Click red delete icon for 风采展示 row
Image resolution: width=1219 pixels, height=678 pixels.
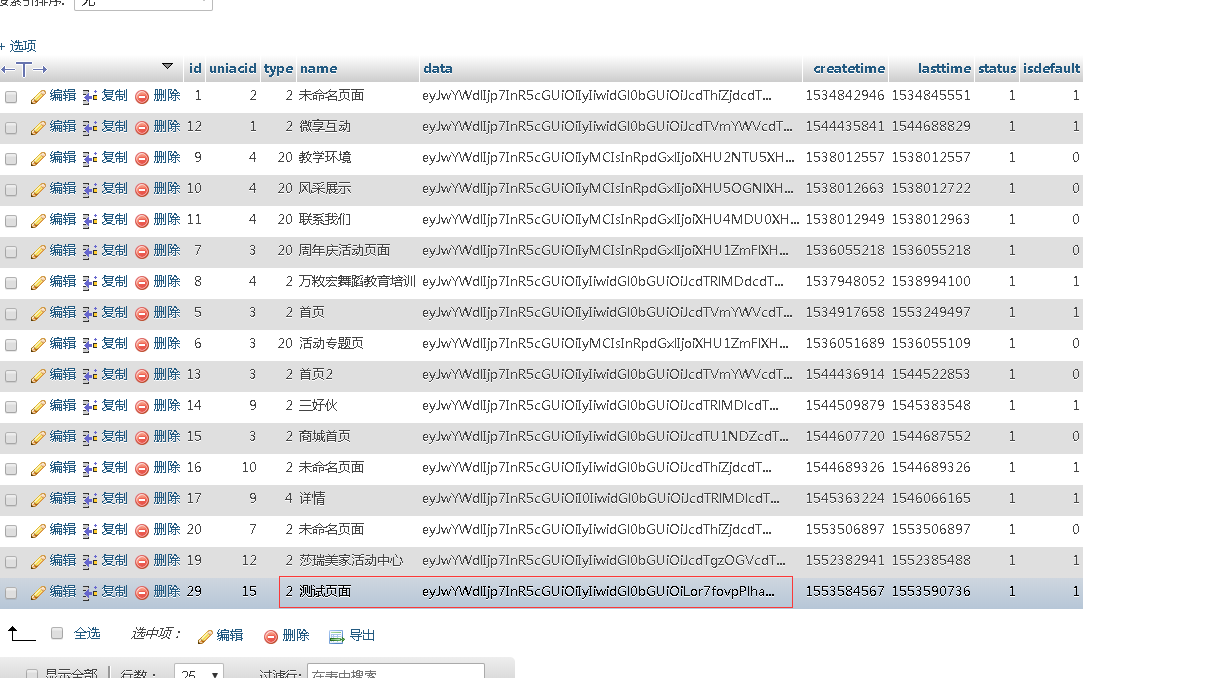(142, 189)
